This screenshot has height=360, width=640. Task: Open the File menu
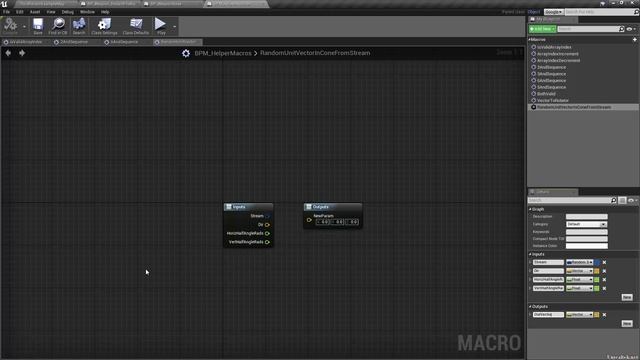pos(7,12)
